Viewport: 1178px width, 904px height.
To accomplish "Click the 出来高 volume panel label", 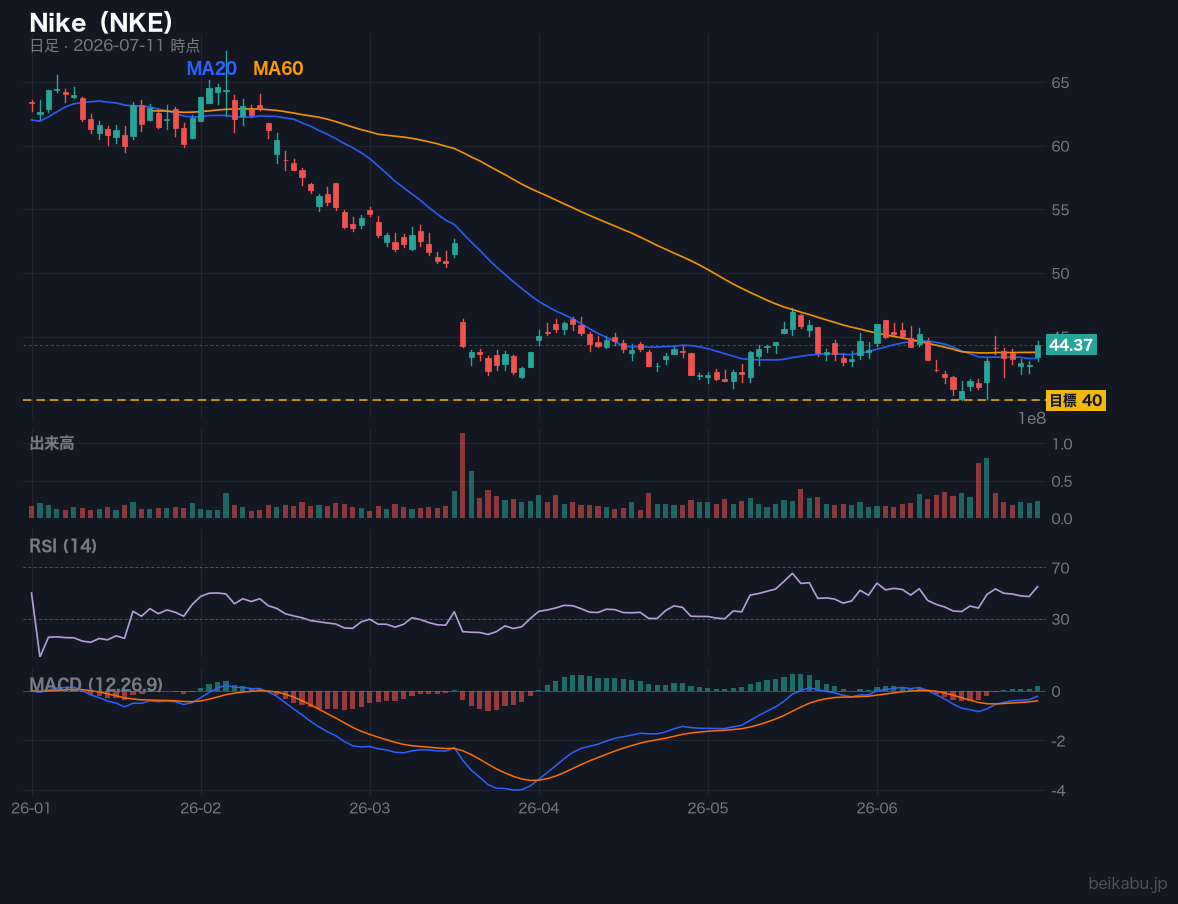I will click(52, 443).
